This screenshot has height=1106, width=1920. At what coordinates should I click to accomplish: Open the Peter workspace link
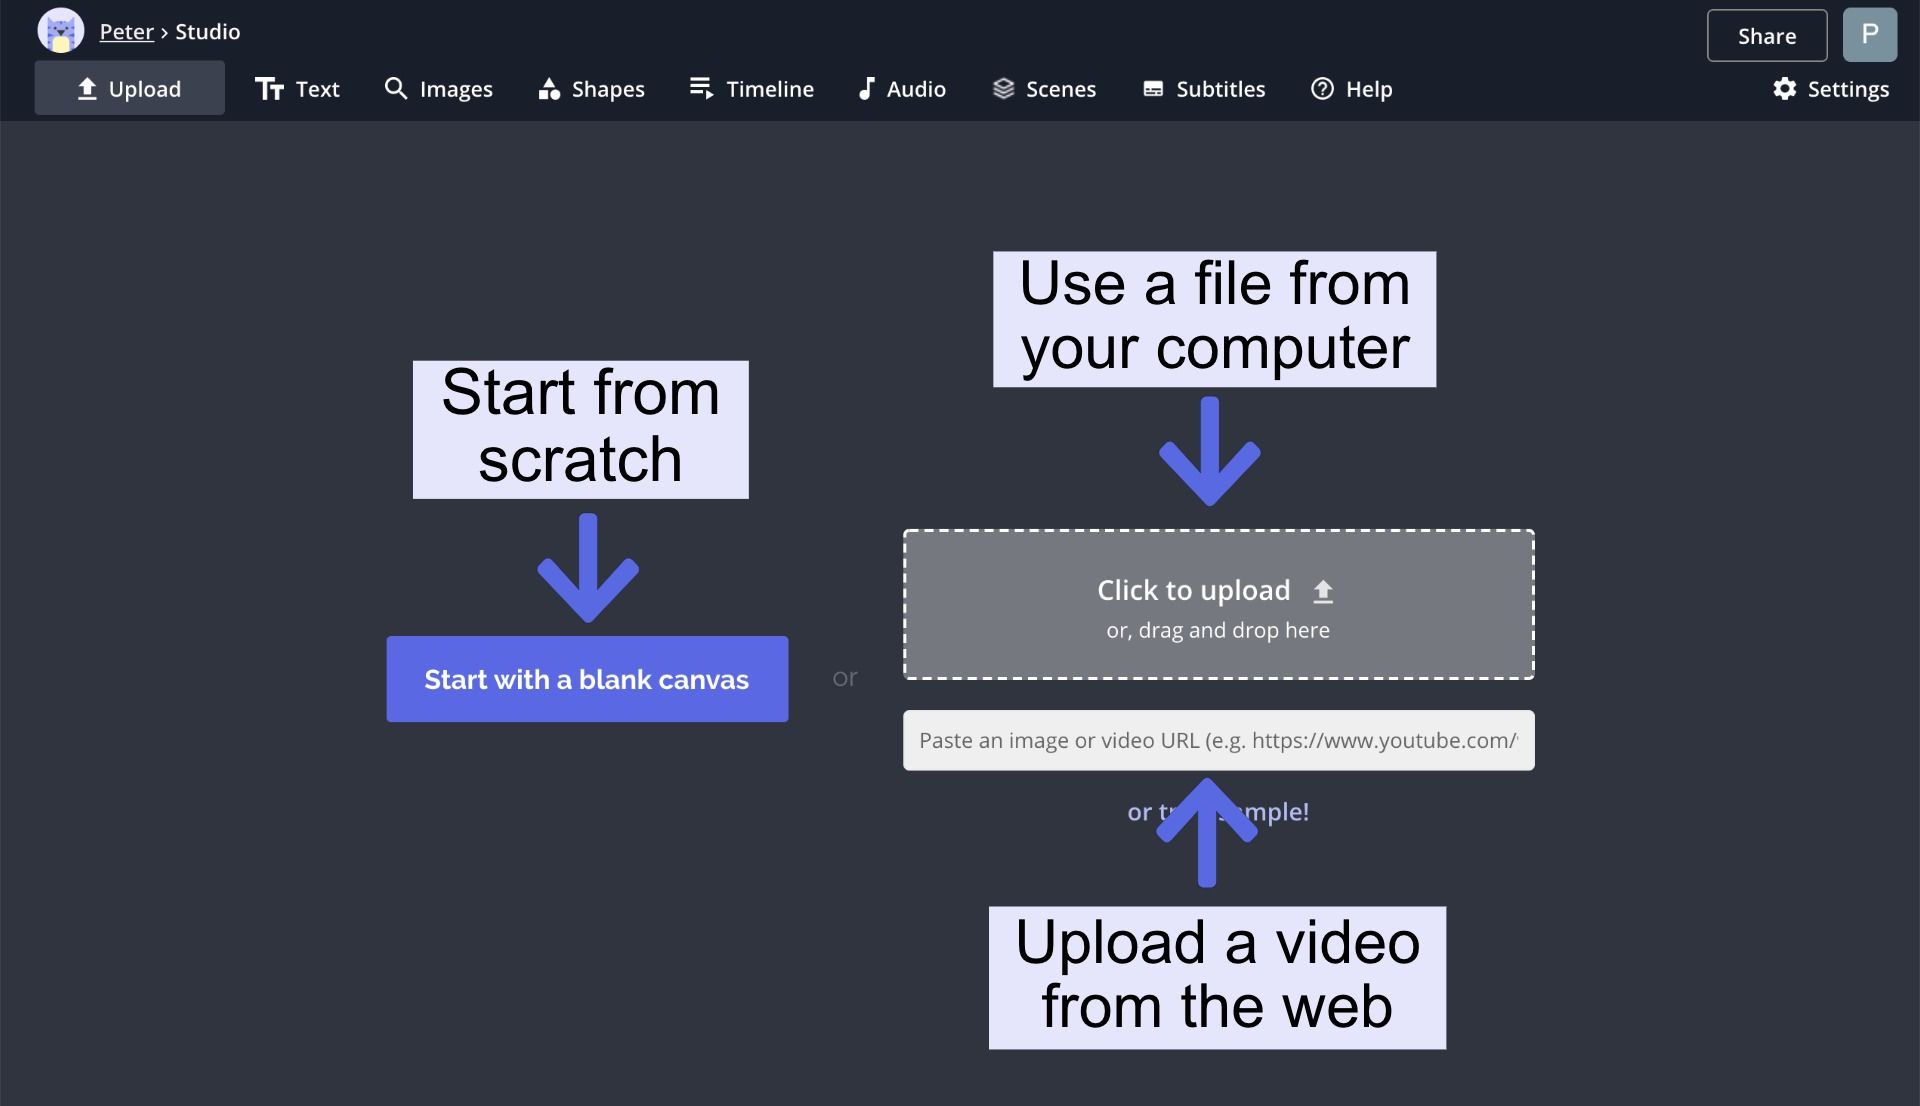pos(126,32)
